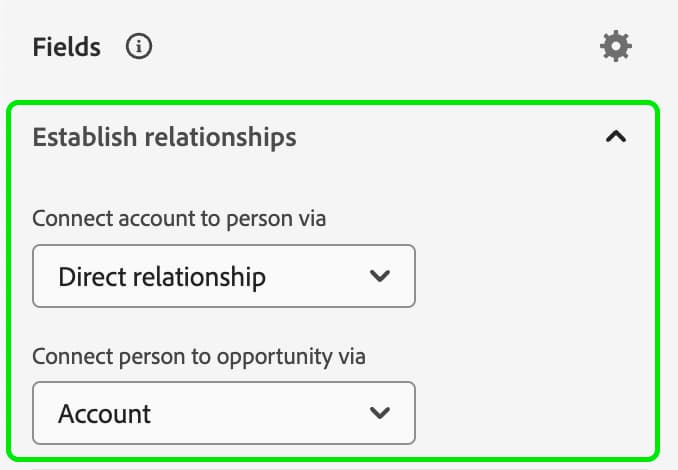Expand account-to-person connection options
678x470 pixels.
point(223,276)
